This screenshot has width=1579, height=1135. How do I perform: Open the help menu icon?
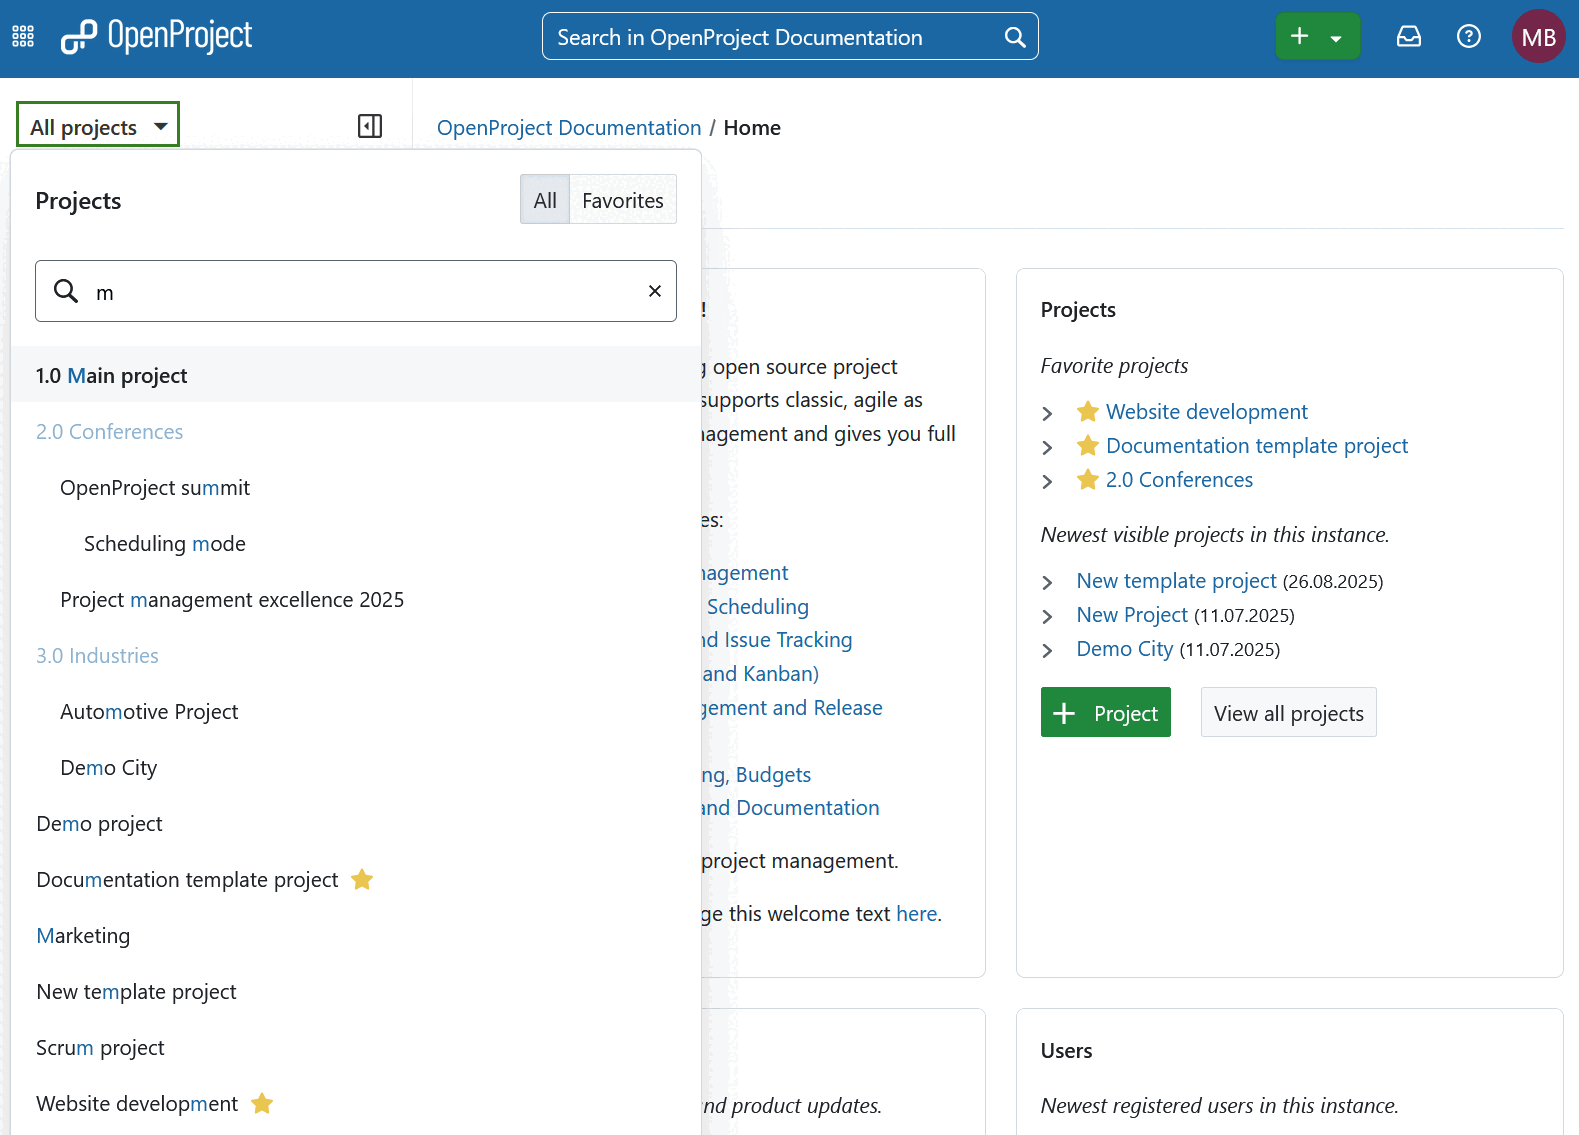pos(1468,37)
